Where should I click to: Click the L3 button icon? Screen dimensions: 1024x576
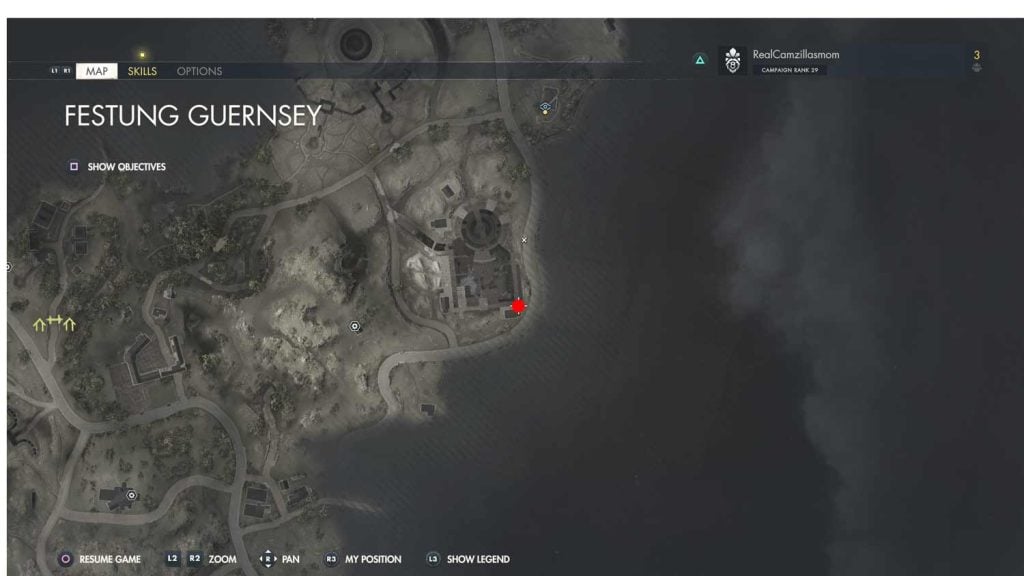click(433, 559)
